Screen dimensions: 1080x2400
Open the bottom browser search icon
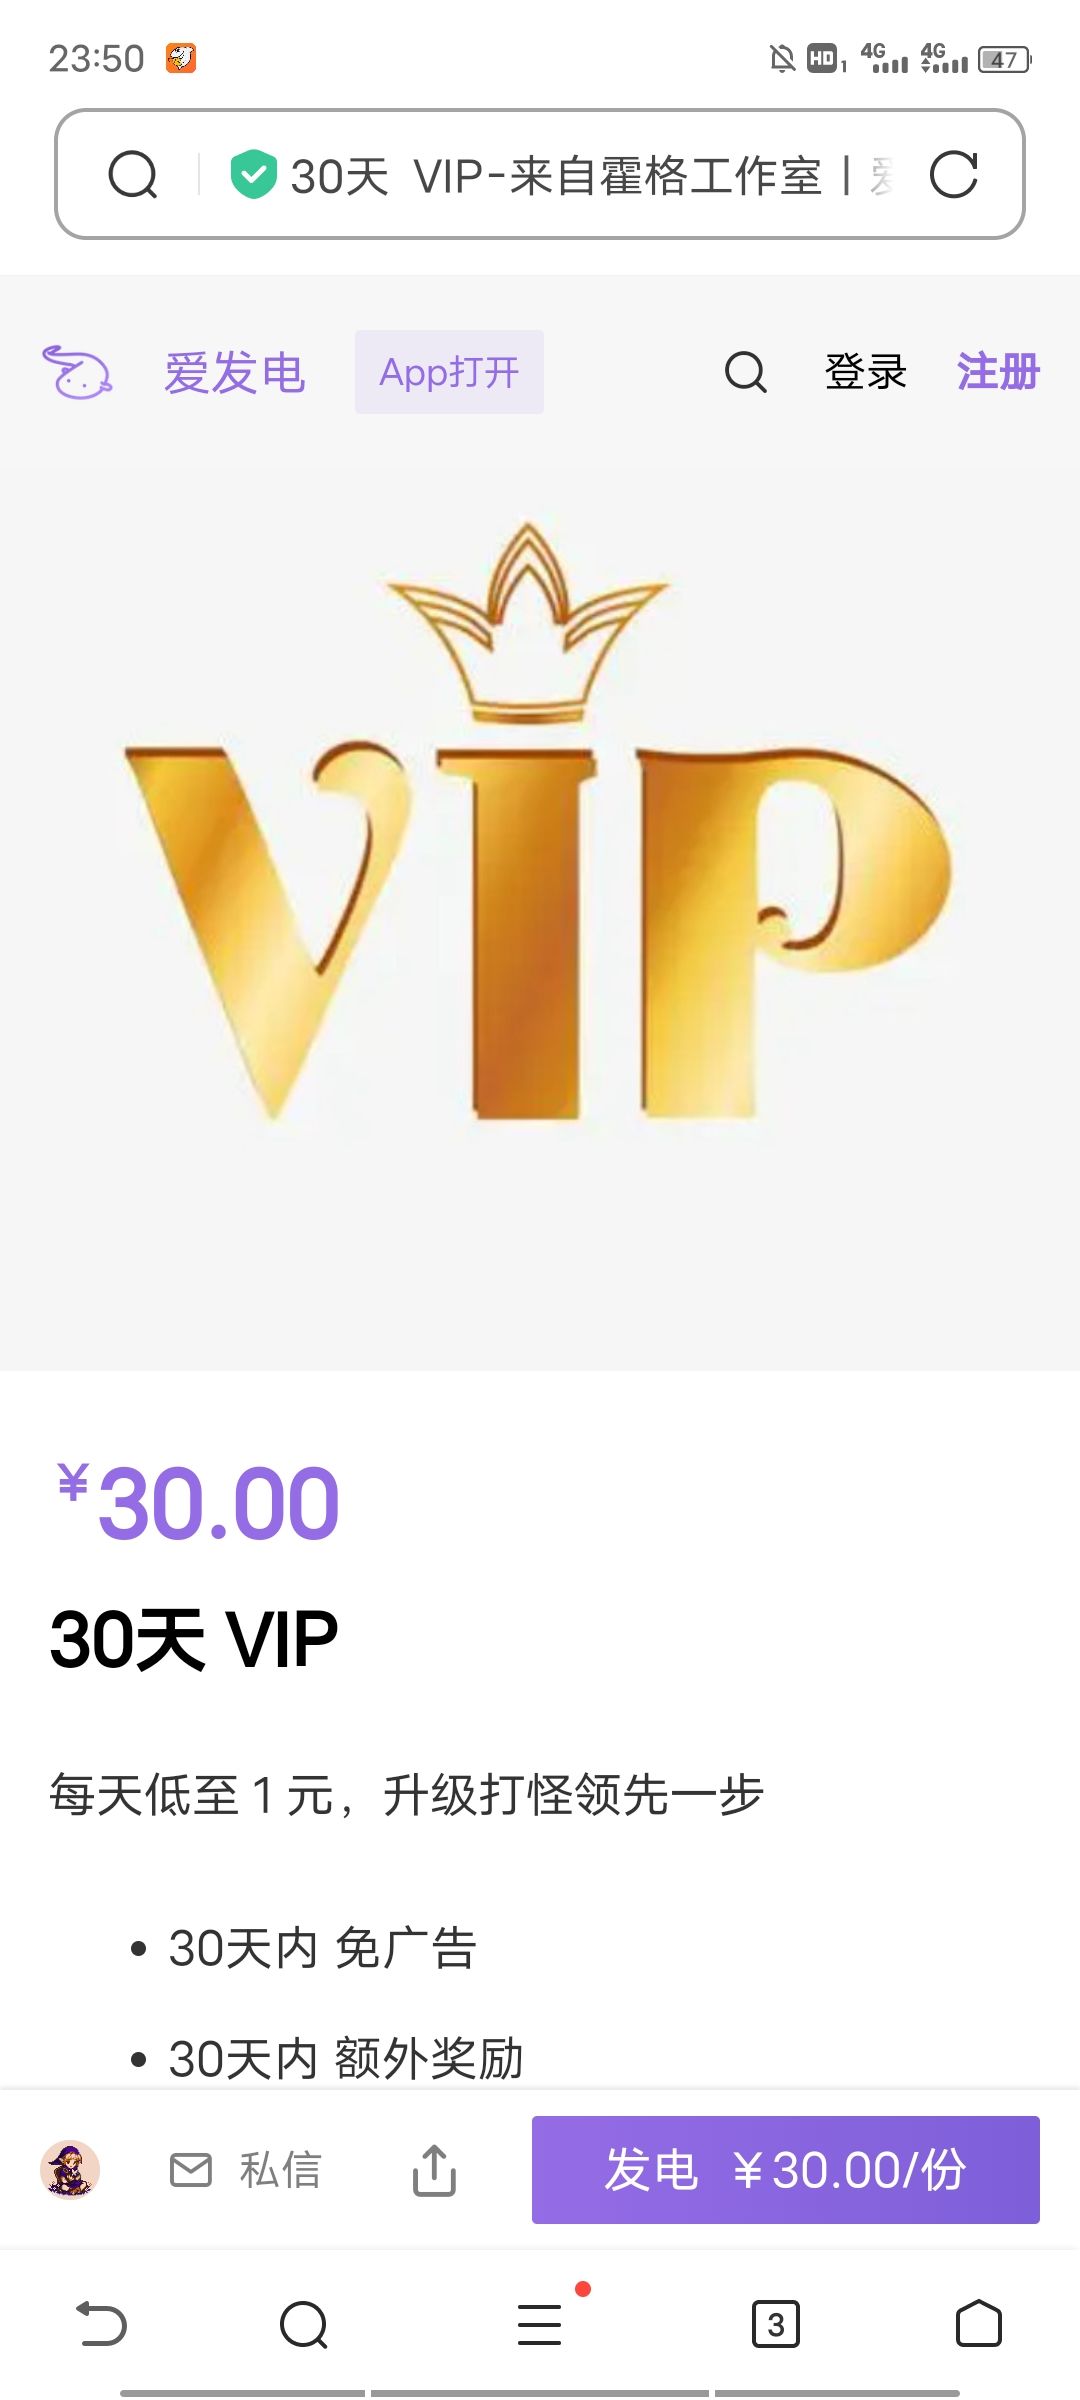tap(304, 2324)
